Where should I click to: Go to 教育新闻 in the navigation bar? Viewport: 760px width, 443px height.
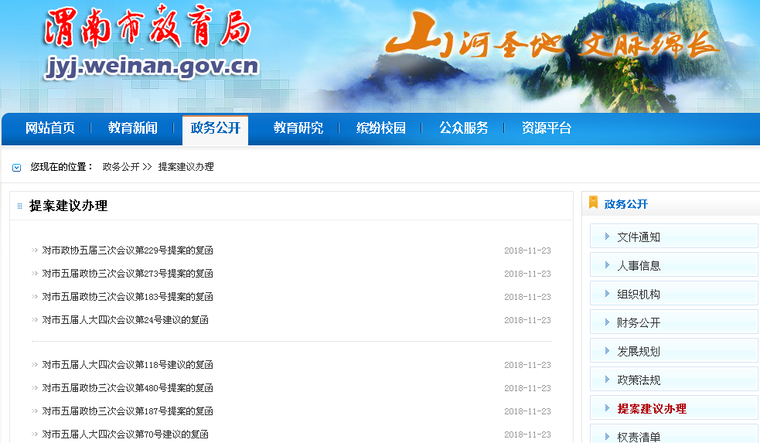click(x=132, y=128)
